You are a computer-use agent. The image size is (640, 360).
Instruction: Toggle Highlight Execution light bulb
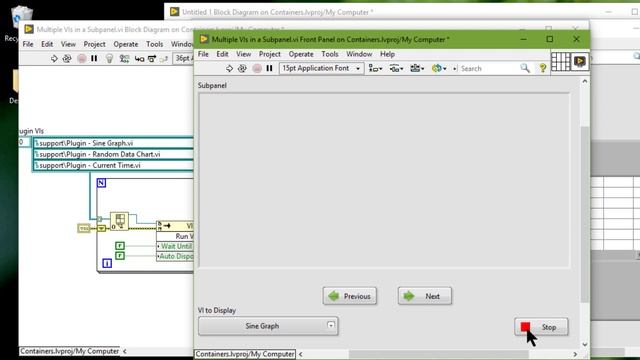[x=109, y=59]
